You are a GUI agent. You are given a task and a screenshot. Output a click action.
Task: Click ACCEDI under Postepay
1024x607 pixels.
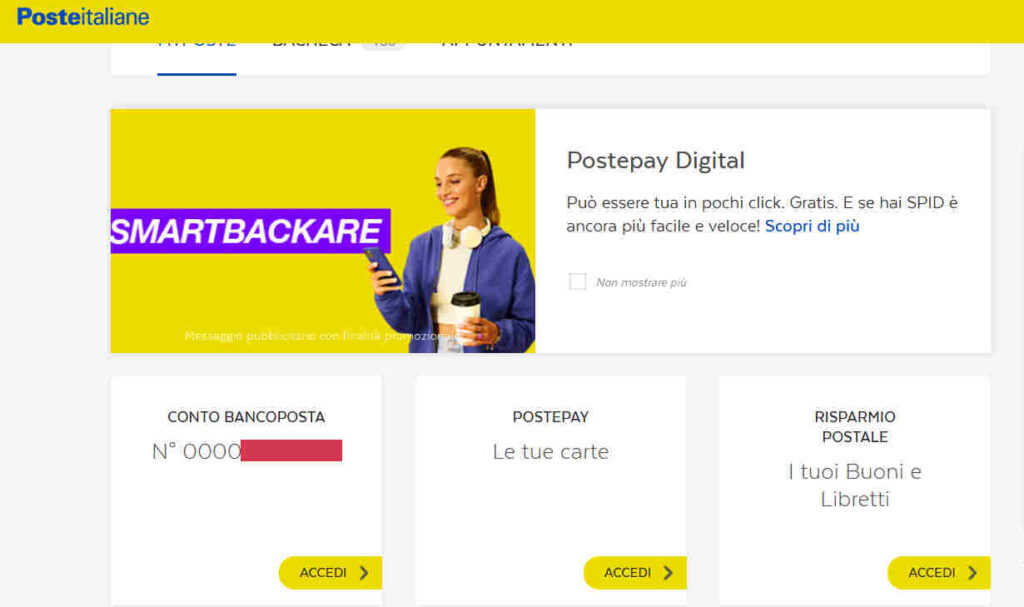coord(635,573)
